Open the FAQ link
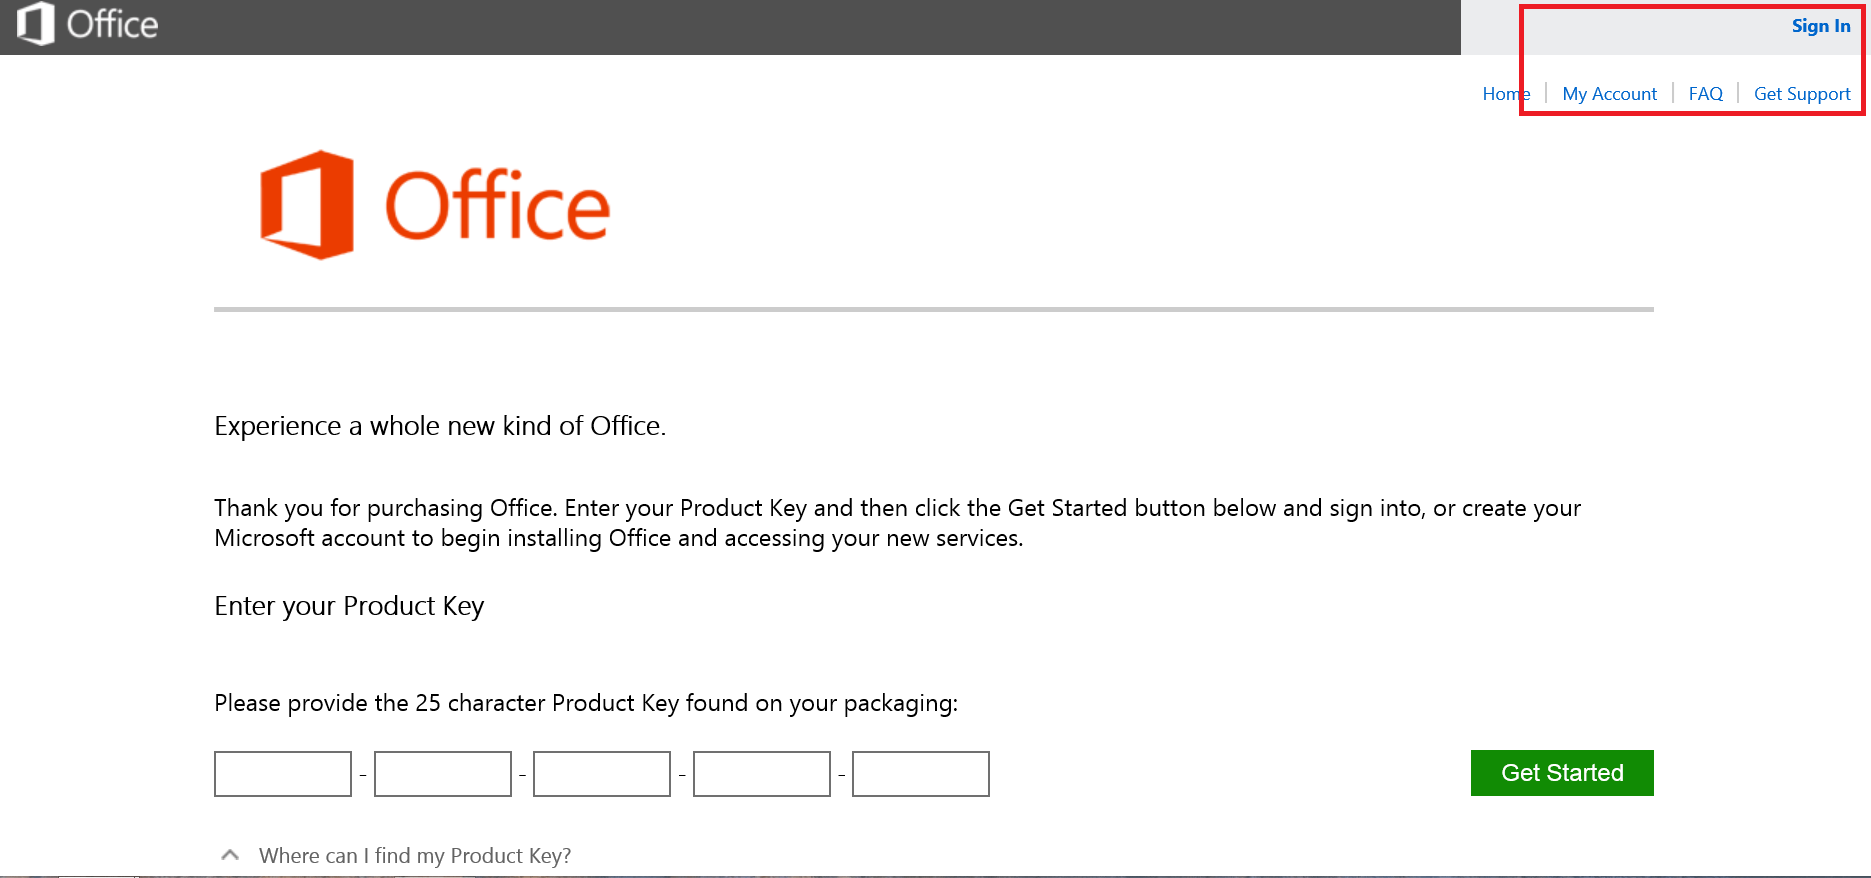Viewport: 1871px width, 878px height. tap(1705, 94)
